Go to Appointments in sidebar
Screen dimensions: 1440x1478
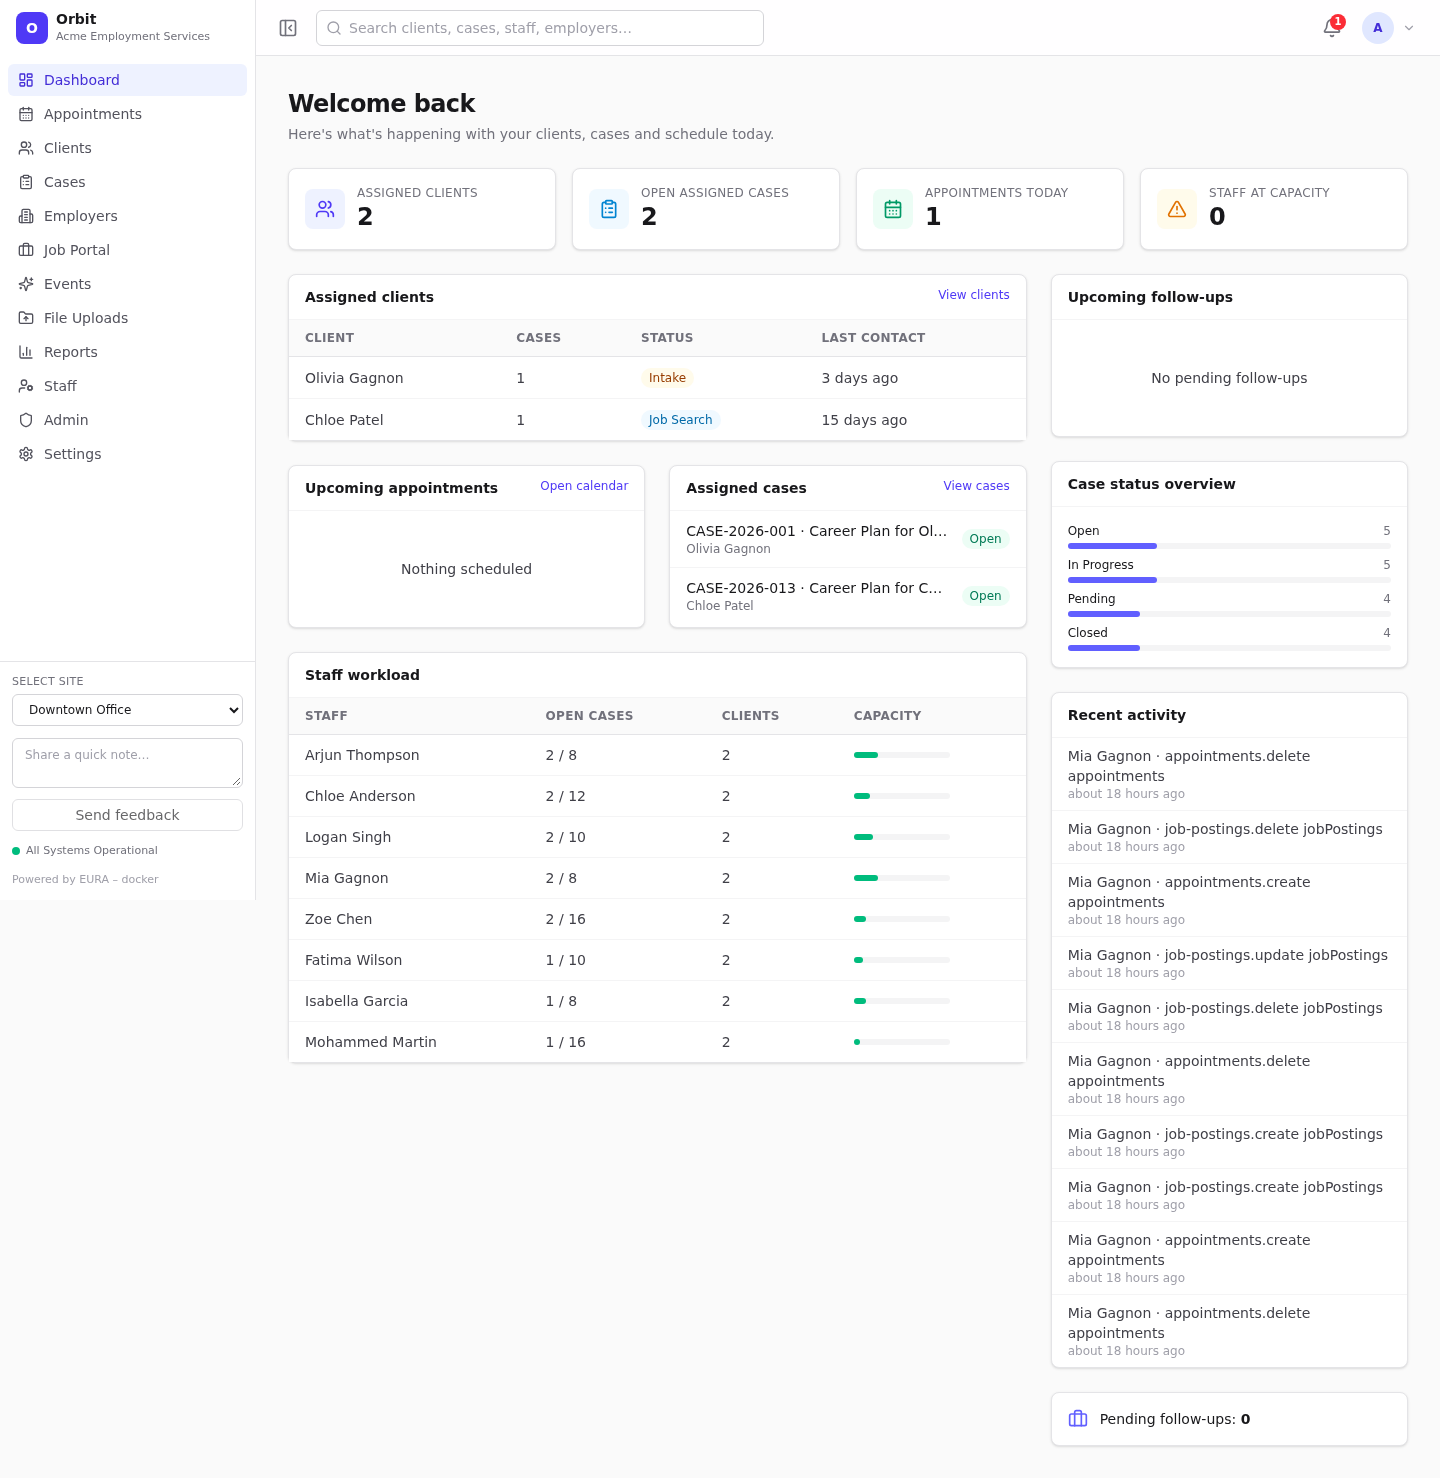(x=127, y=114)
